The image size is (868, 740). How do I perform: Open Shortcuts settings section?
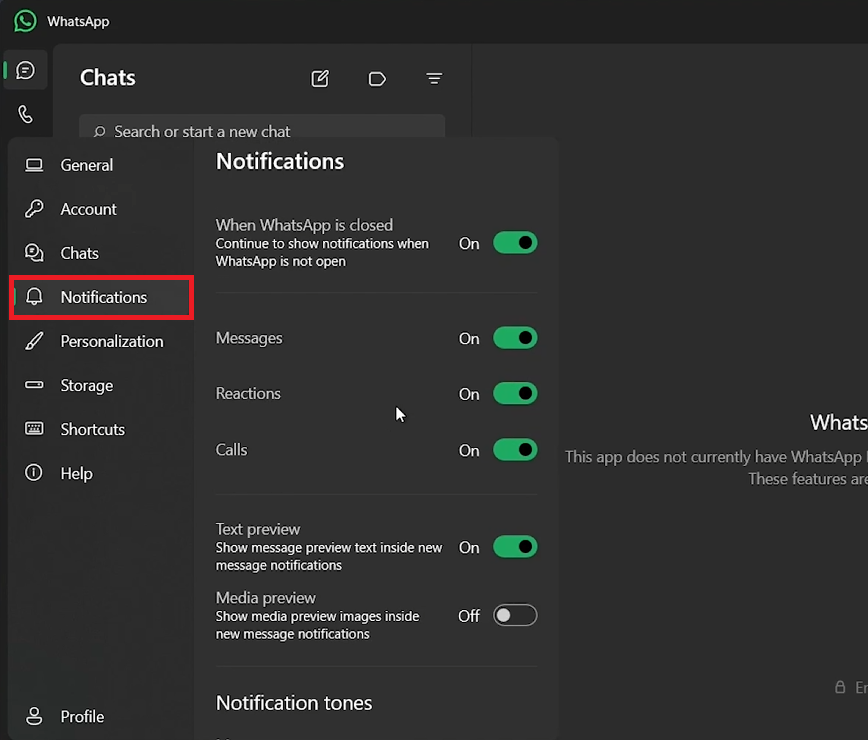(x=101, y=429)
